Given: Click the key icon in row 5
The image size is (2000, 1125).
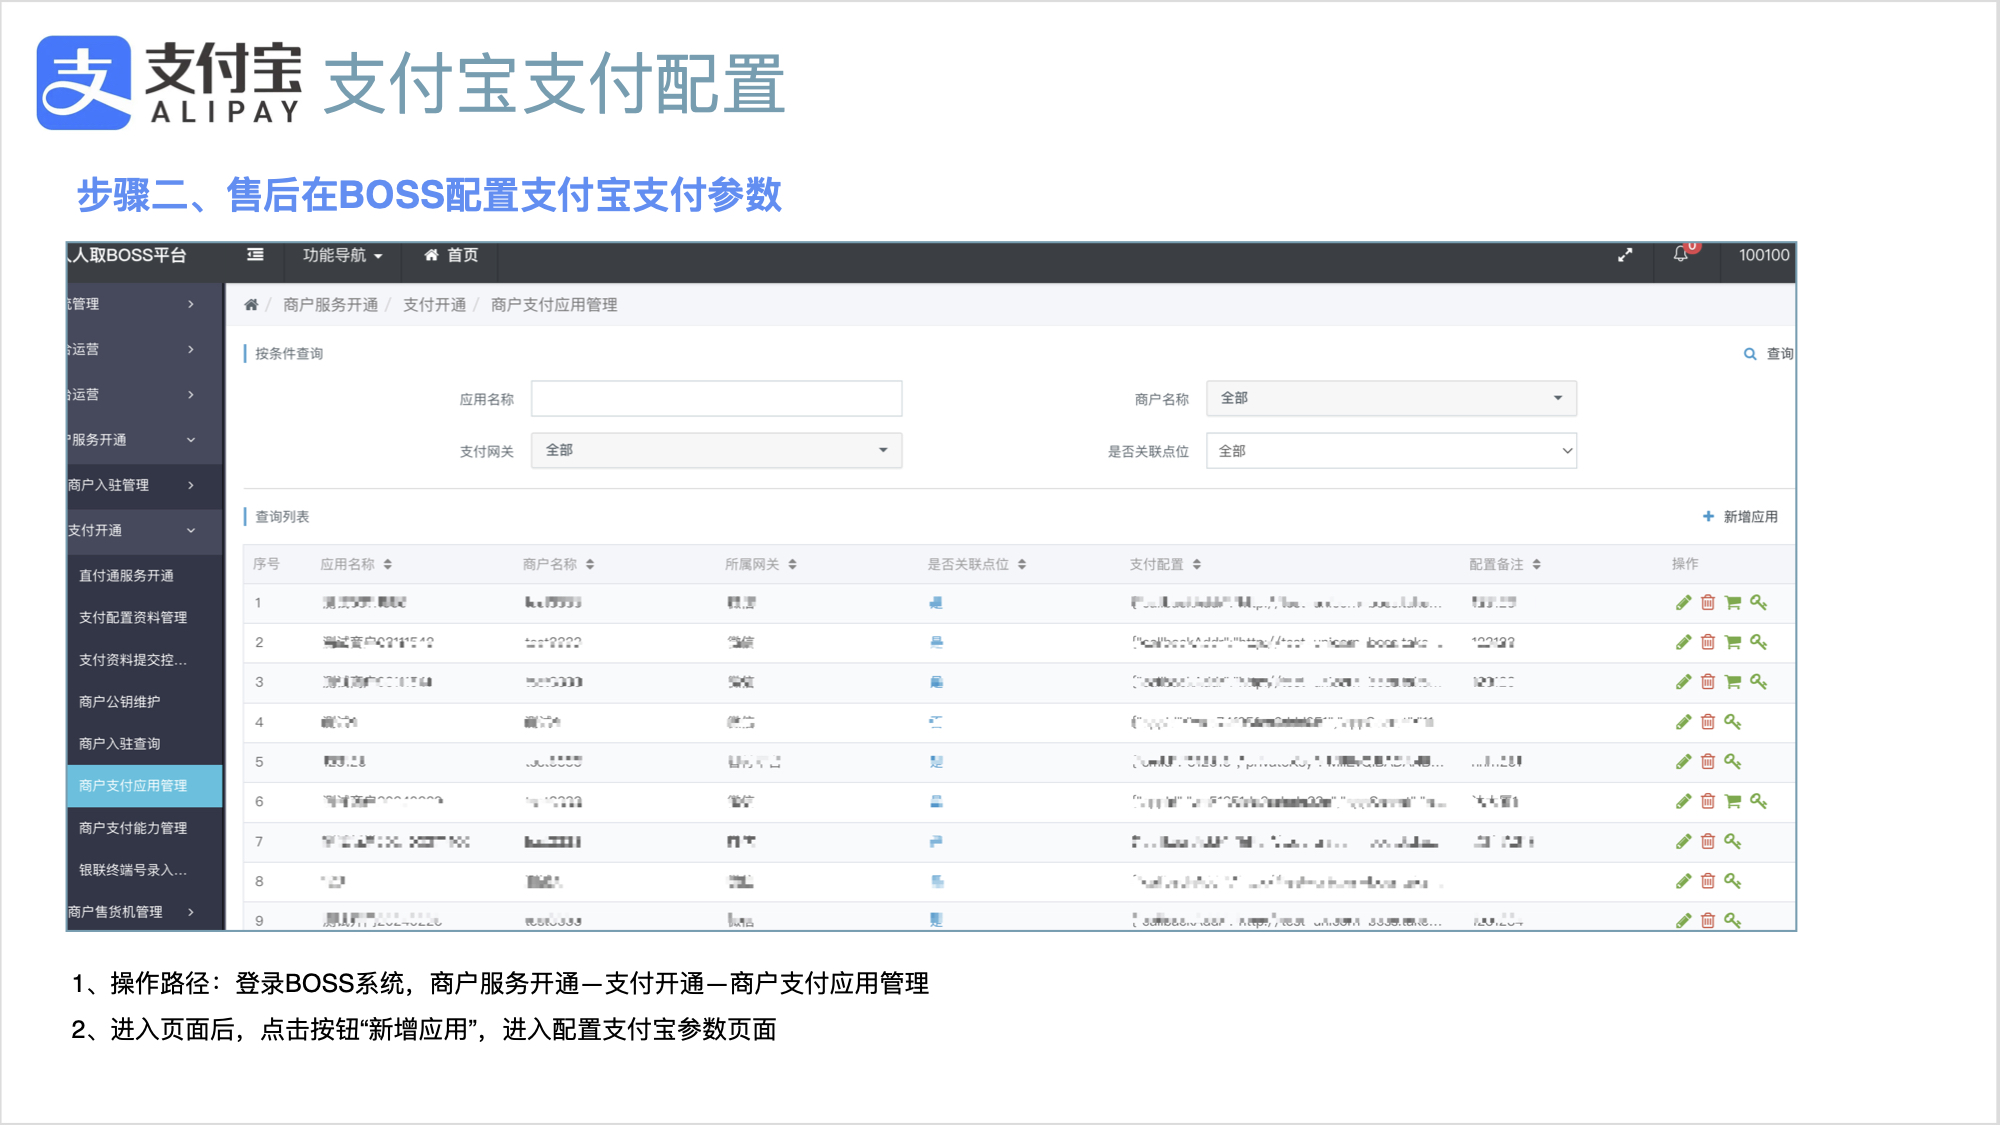Looking at the screenshot, I should [1733, 762].
